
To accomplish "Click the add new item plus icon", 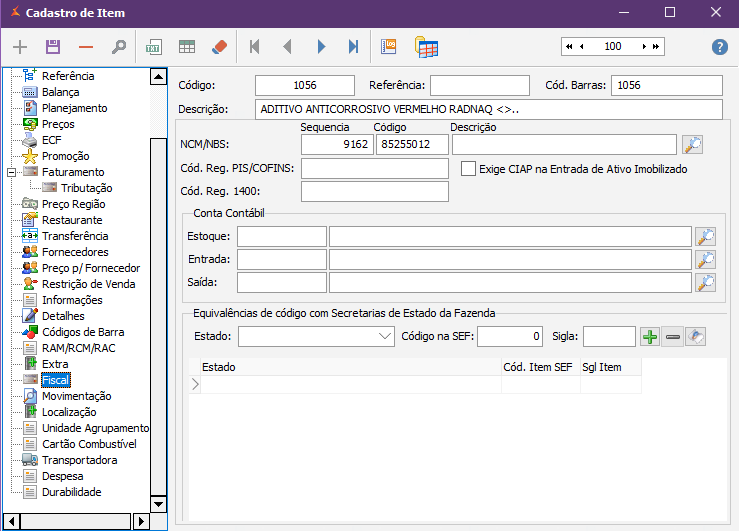I will [x=20, y=47].
